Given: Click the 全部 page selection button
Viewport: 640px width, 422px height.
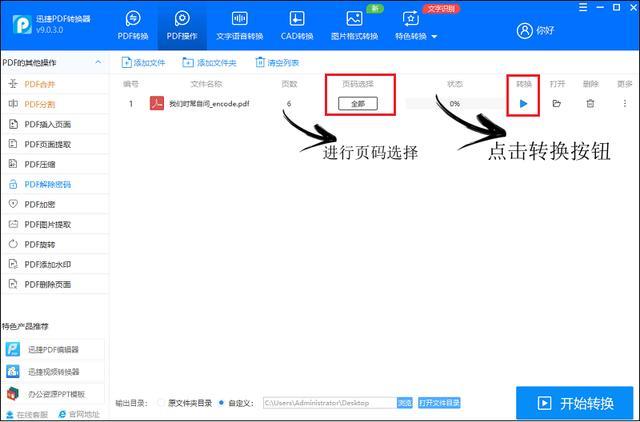Looking at the screenshot, I should (x=358, y=104).
